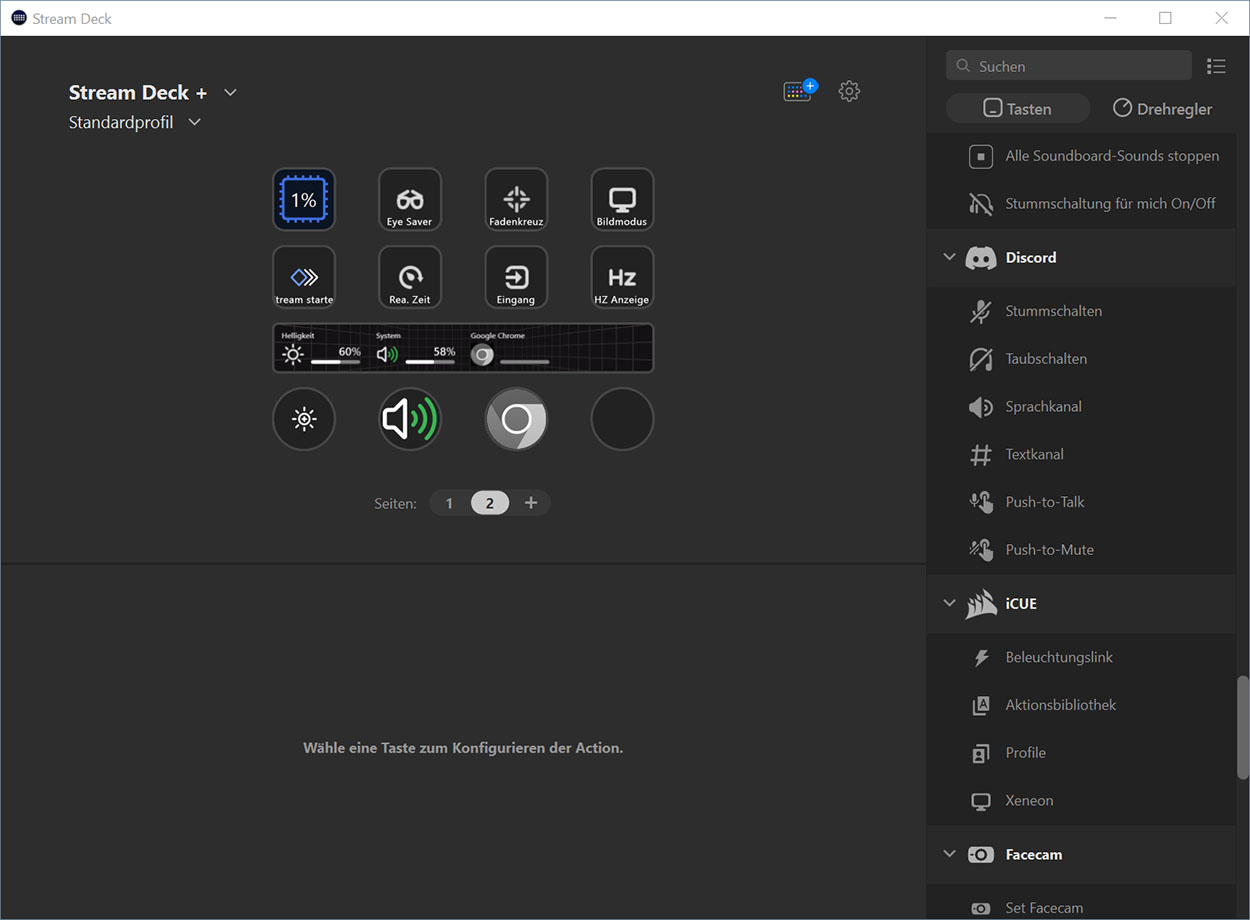Switch to the Drehregler tab
This screenshot has width=1250, height=920.
point(1162,109)
